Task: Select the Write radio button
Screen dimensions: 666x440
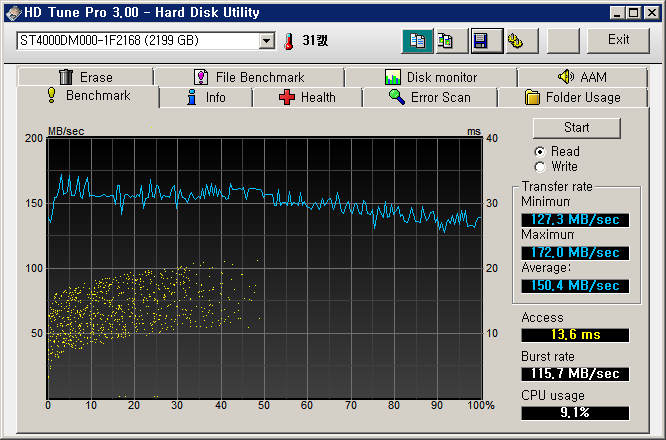Action: tap(540, 166)
